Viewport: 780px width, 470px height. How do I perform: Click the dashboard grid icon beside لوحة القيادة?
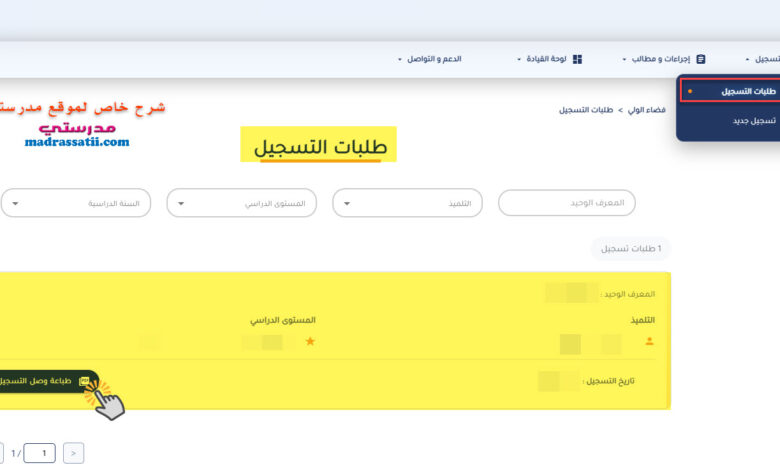pos(577,59)
